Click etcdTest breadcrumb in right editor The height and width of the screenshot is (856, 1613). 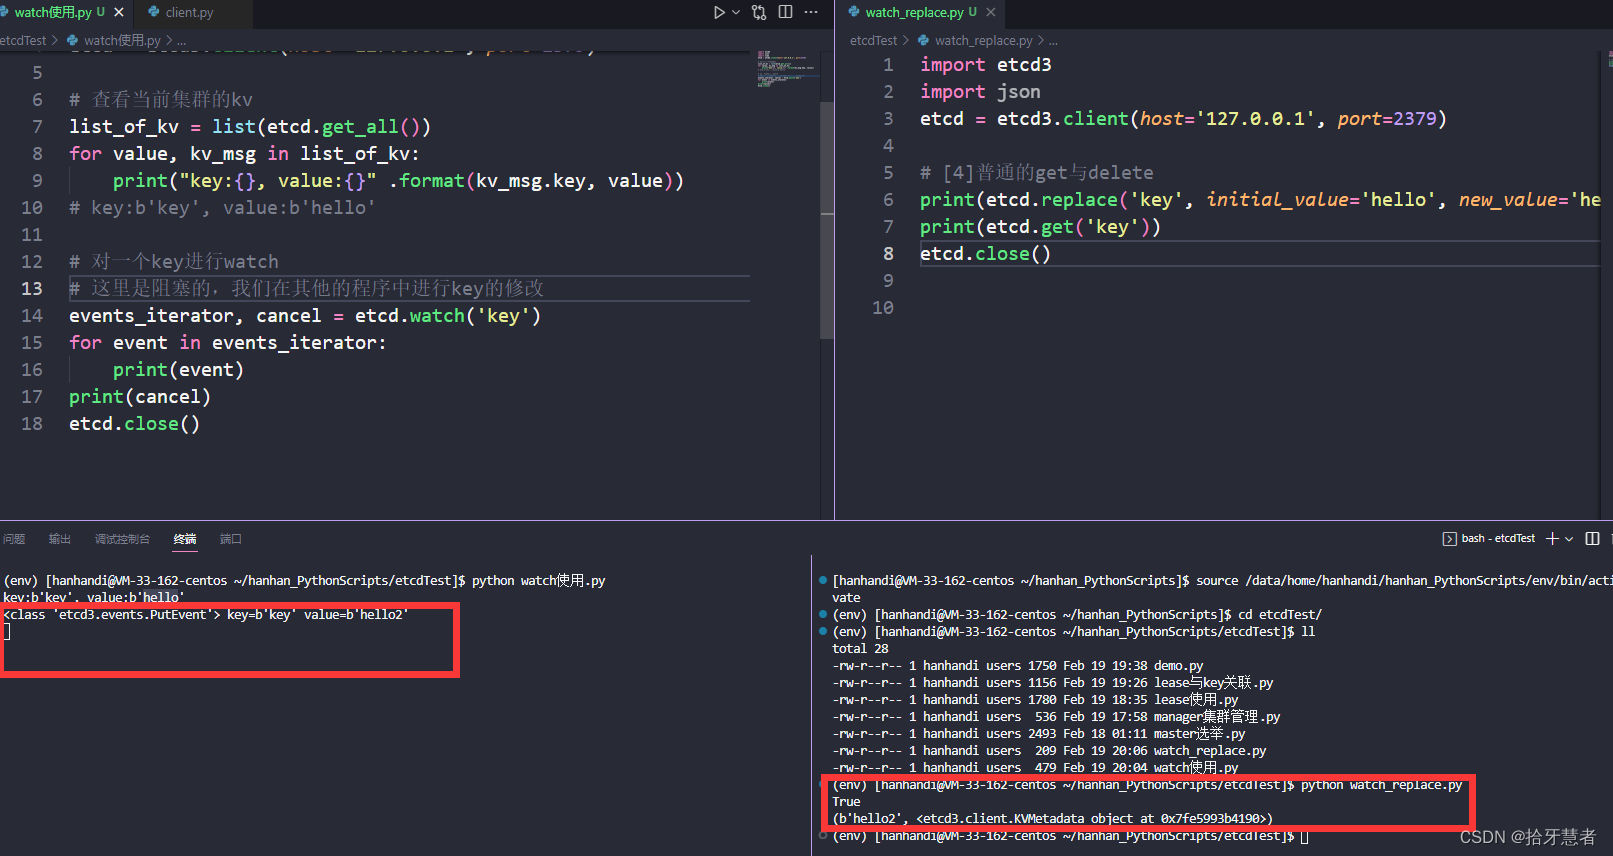(873, 40)
